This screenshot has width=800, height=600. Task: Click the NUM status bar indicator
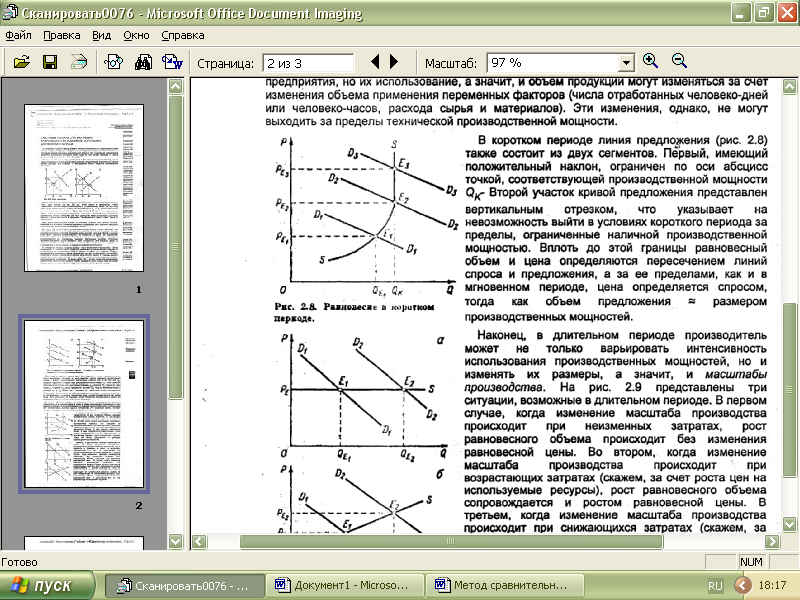coord(751,562)
